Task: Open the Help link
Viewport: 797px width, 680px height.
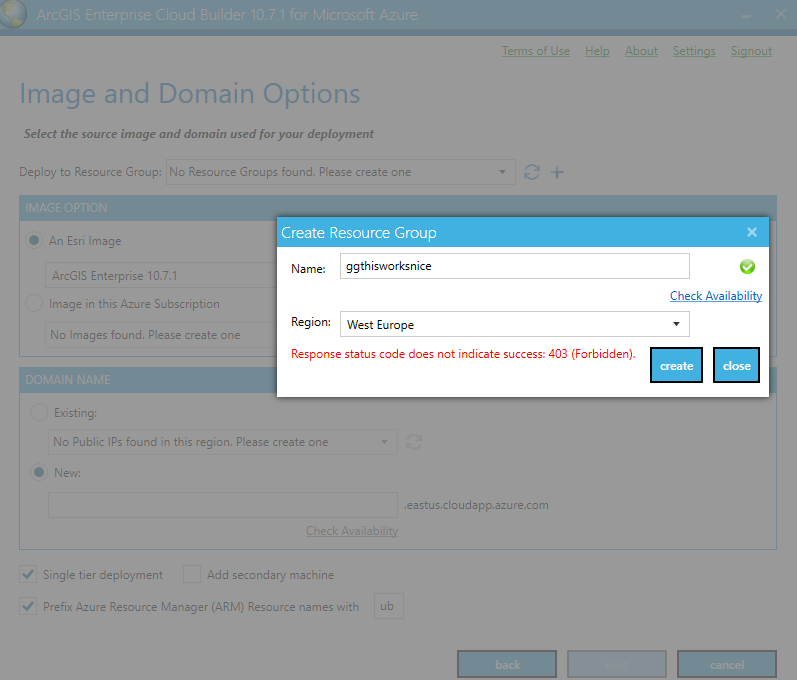Action: click(597, 51)
